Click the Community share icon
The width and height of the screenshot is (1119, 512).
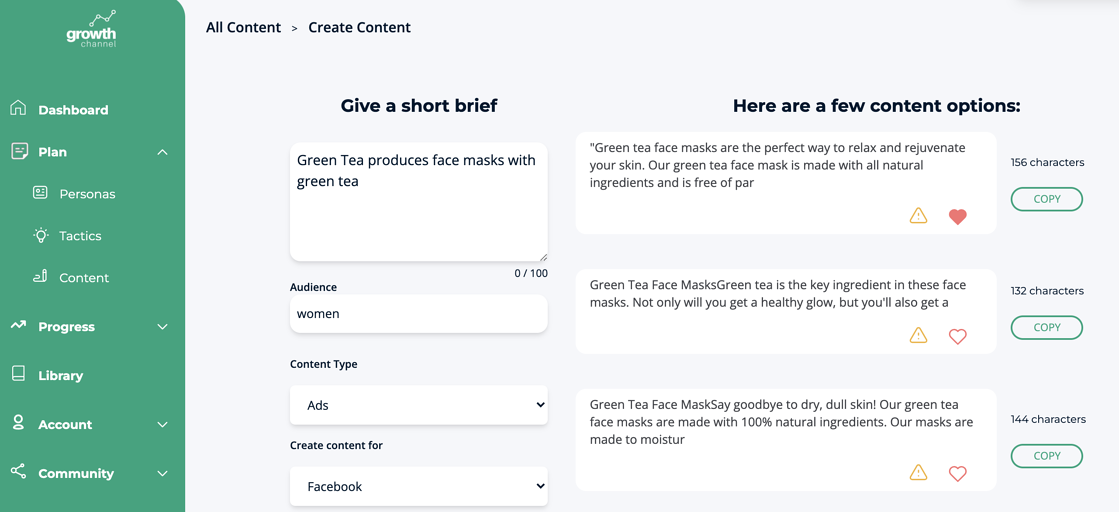19,472
